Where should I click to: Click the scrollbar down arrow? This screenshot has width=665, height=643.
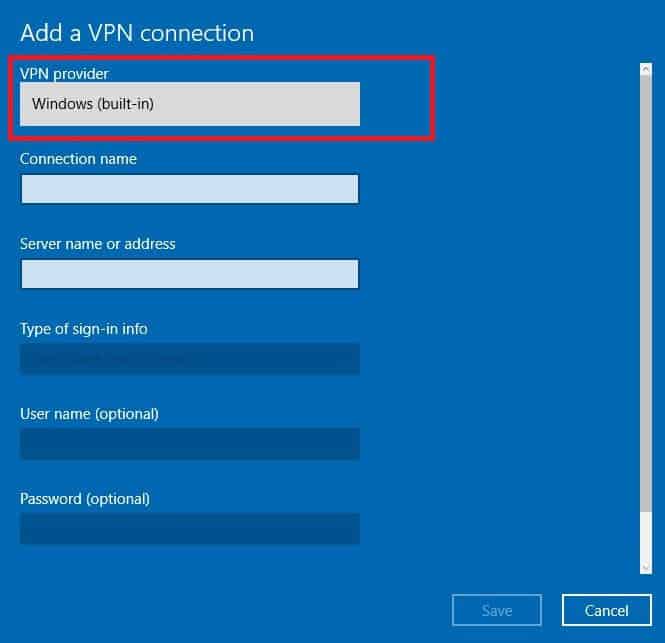(646, 568)
